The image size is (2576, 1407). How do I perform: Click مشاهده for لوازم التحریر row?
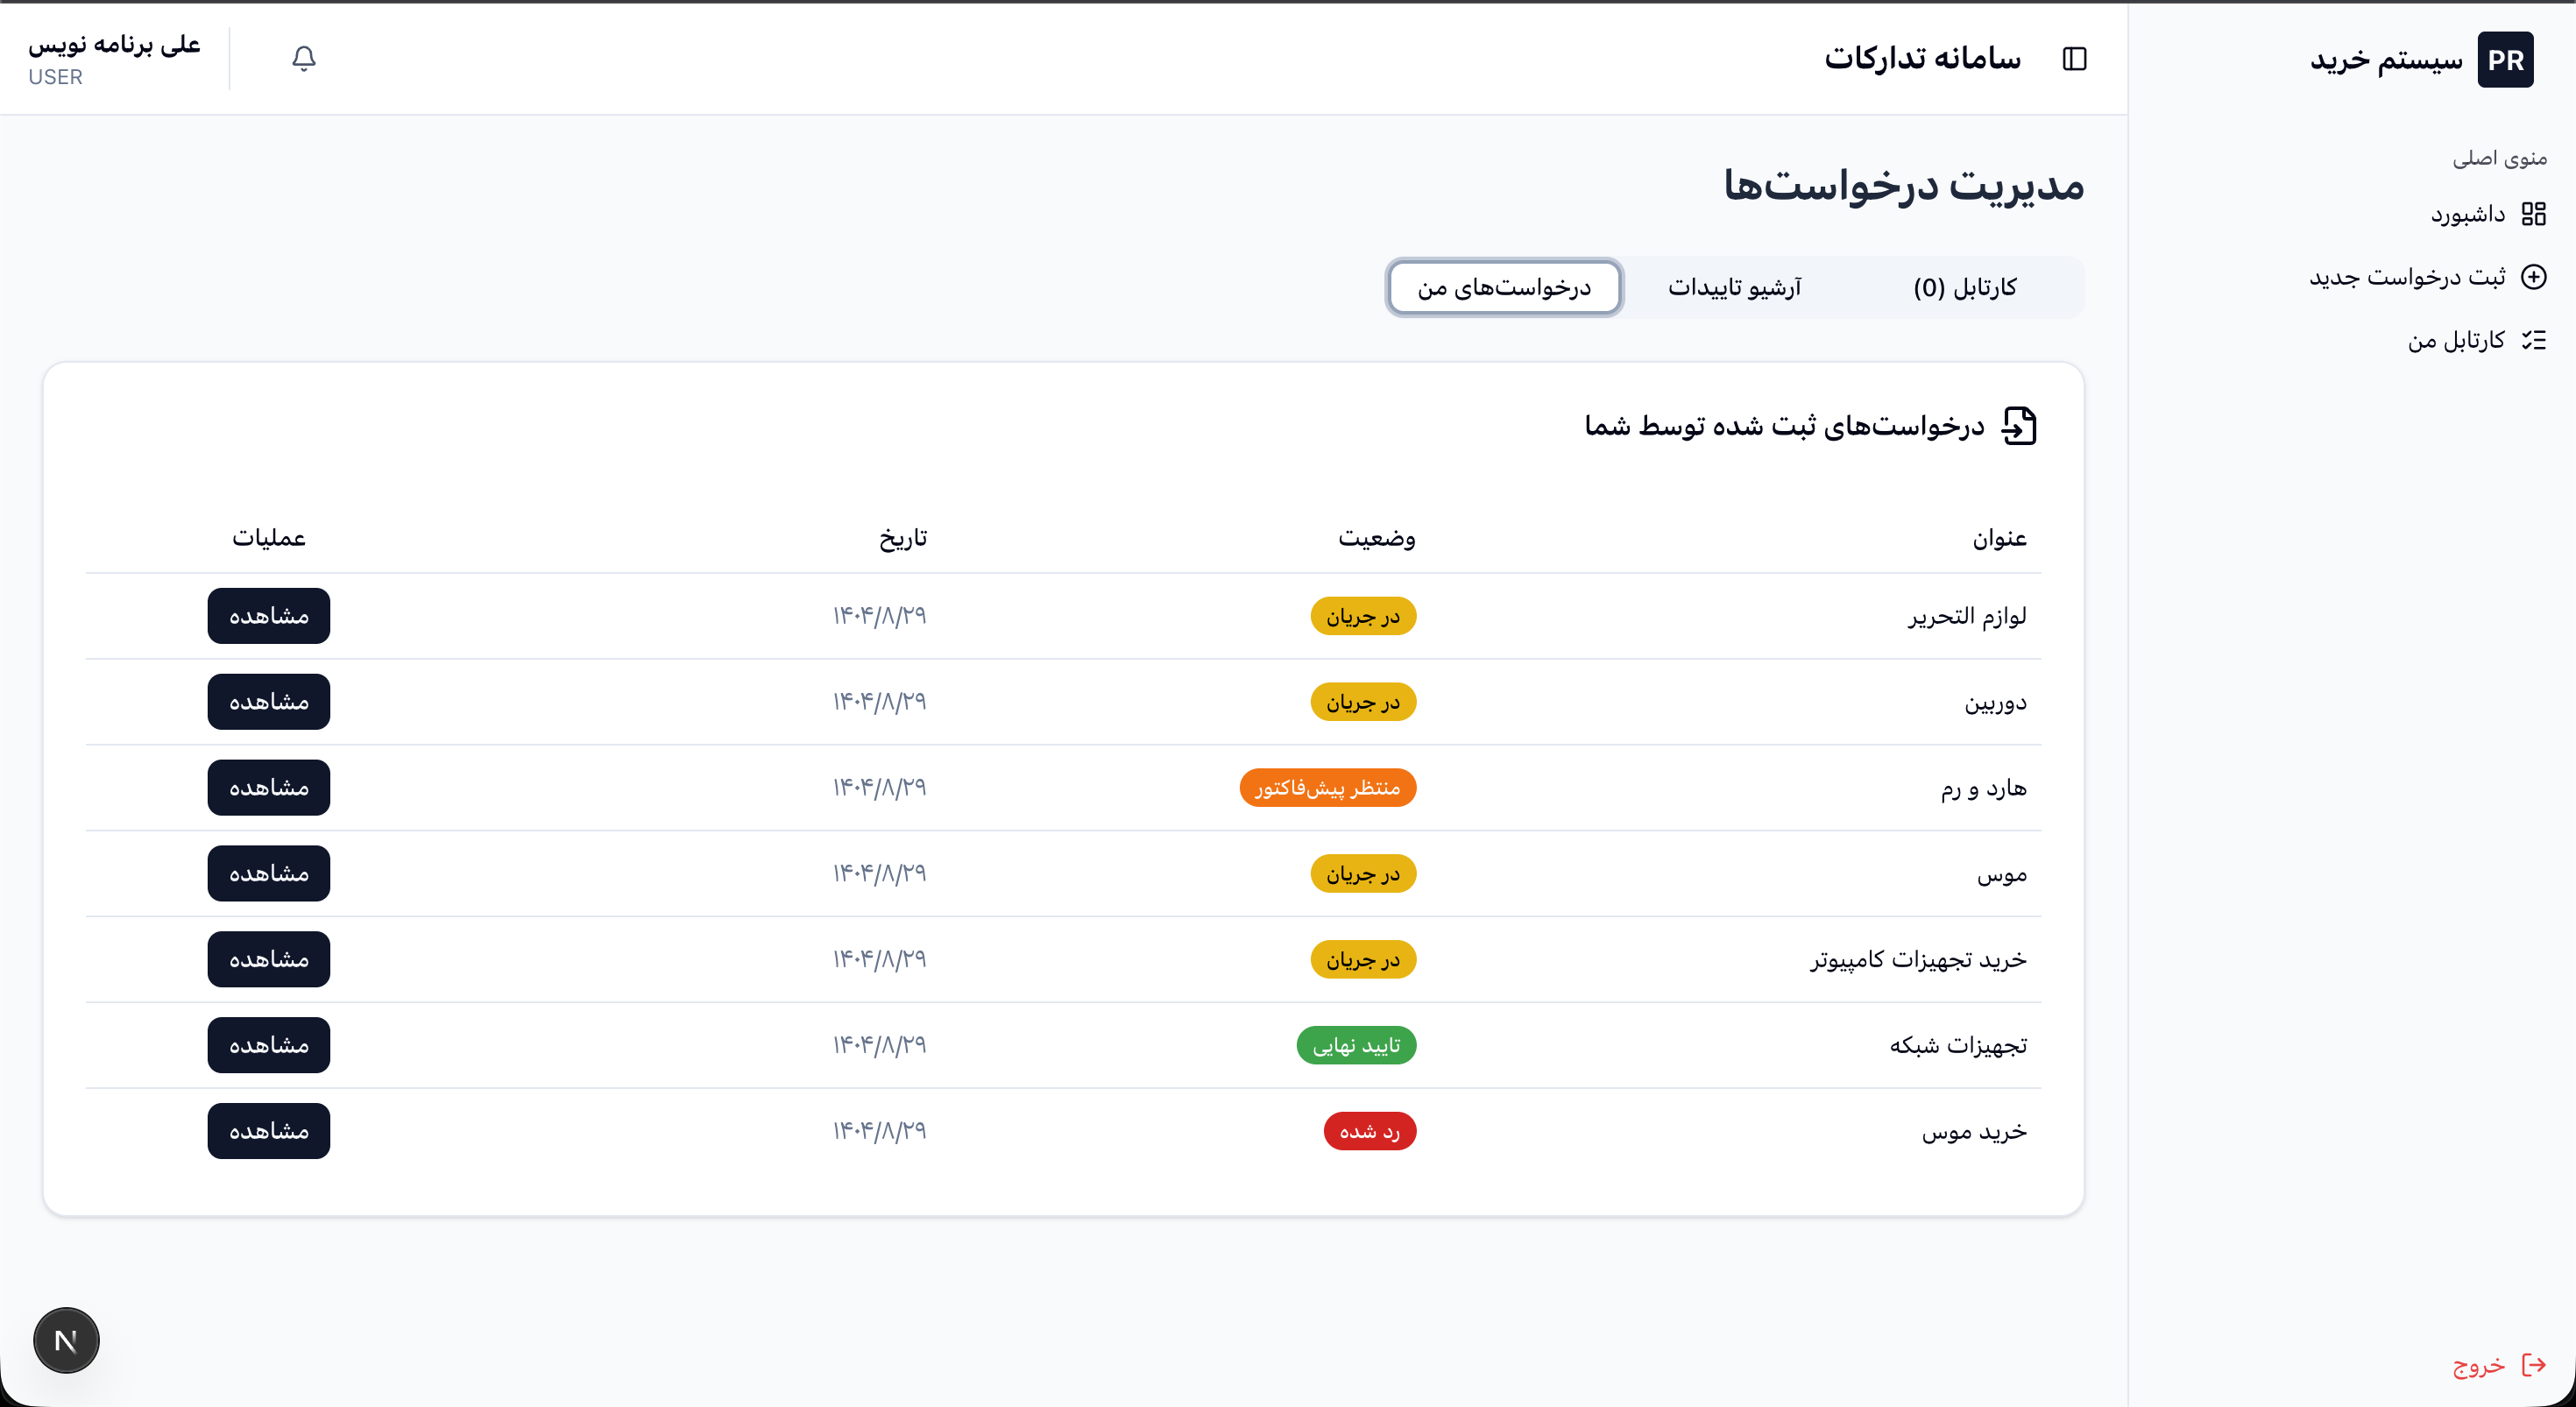click(x=269, y=616)
